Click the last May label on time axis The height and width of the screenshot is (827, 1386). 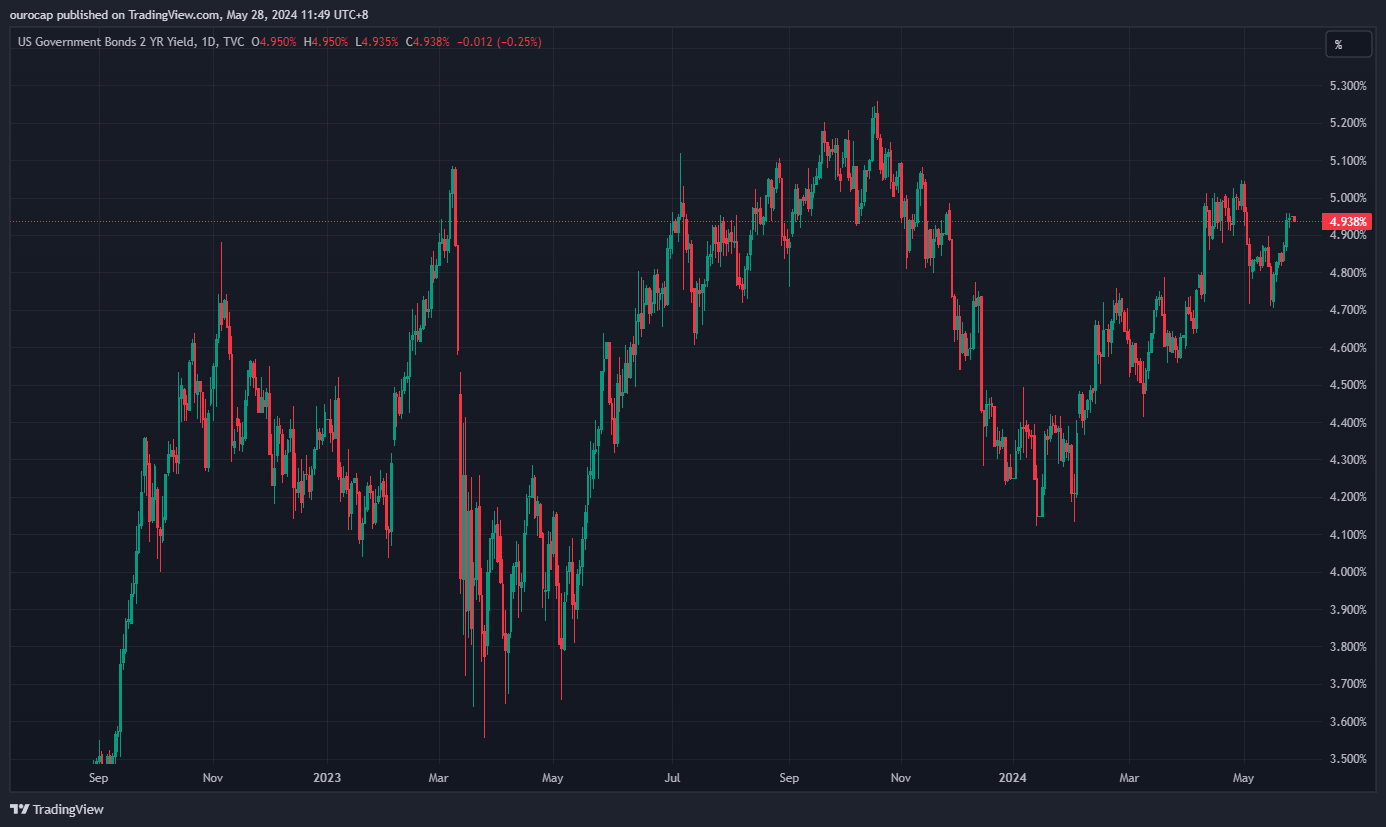(1243, 777)
